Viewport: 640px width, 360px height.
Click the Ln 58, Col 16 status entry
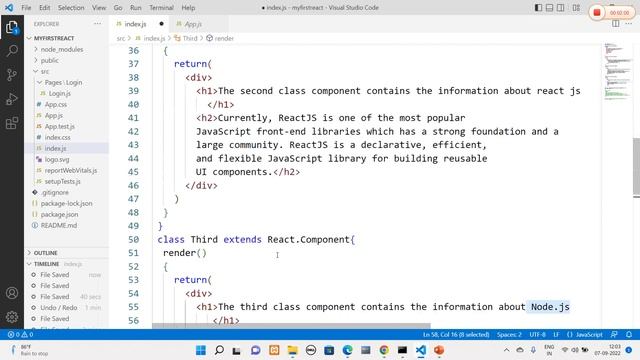(456, 334)
